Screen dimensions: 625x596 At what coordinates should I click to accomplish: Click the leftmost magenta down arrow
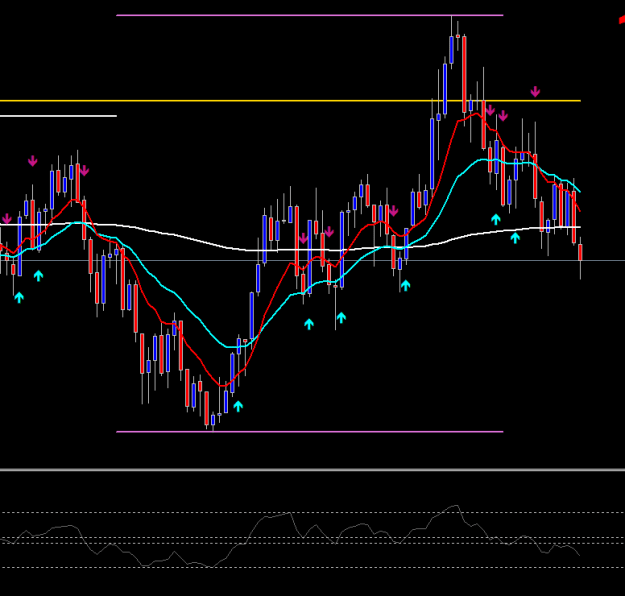(x=7, y=218)
